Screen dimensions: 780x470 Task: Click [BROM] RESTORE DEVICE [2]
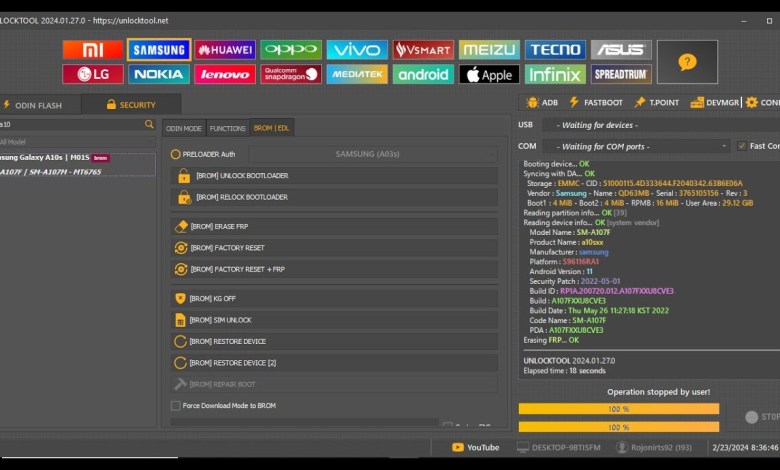334,363
